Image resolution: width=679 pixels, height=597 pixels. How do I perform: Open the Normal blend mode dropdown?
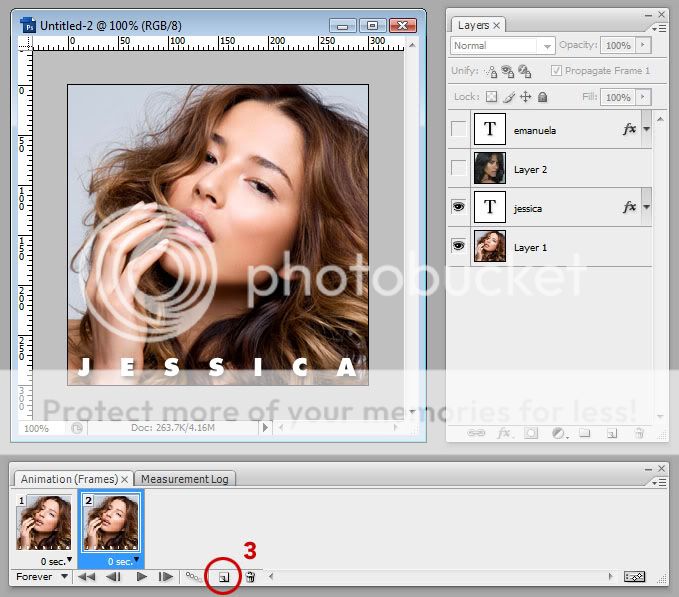coord(502,46)
